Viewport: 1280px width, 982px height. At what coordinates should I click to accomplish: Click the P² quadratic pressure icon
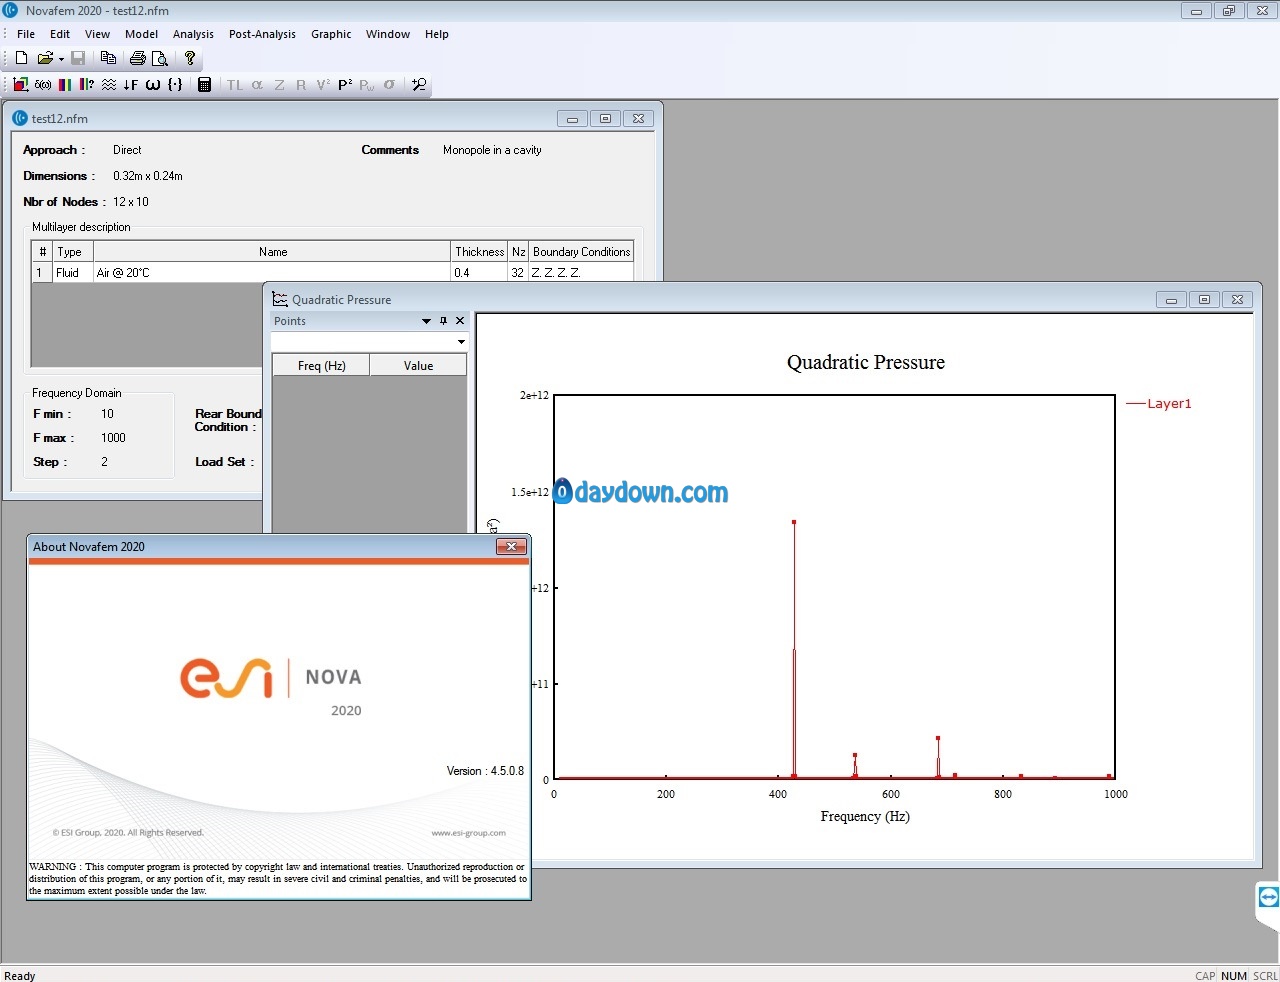[x=345, y=85]
